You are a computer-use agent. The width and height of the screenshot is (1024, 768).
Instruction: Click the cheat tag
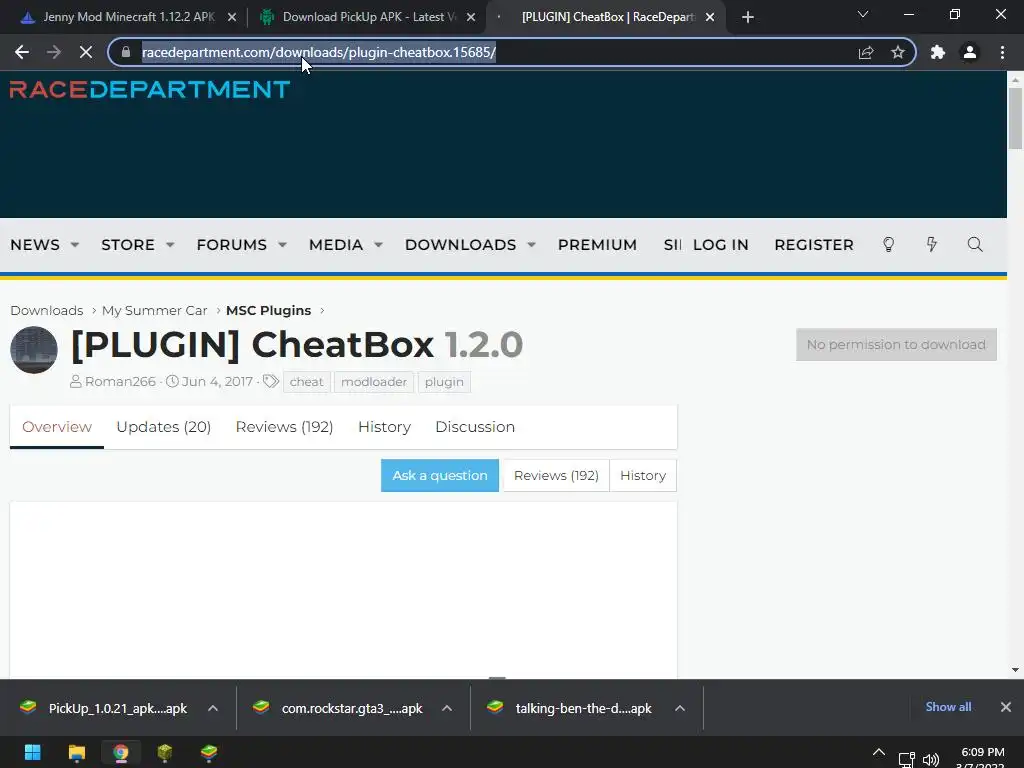(306, 382)
